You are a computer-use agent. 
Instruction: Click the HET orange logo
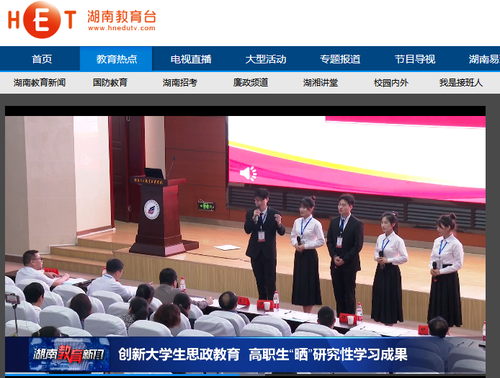coord(42,20)
